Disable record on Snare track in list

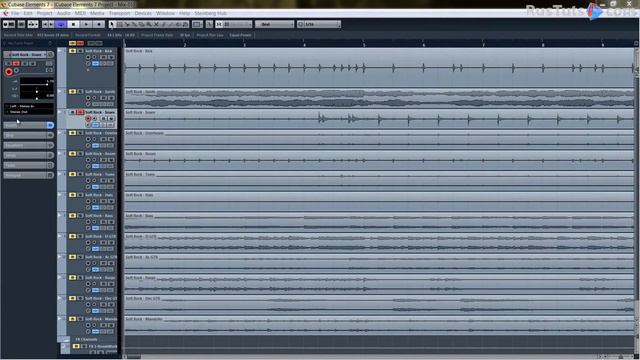(88, 119)
